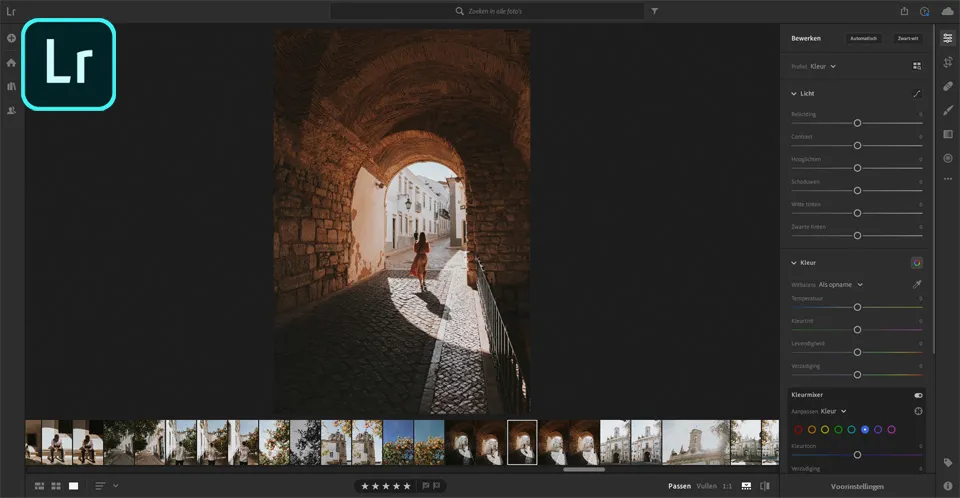
Task: Open Voorinstellingen presets
Action: [x=857, y=486]
